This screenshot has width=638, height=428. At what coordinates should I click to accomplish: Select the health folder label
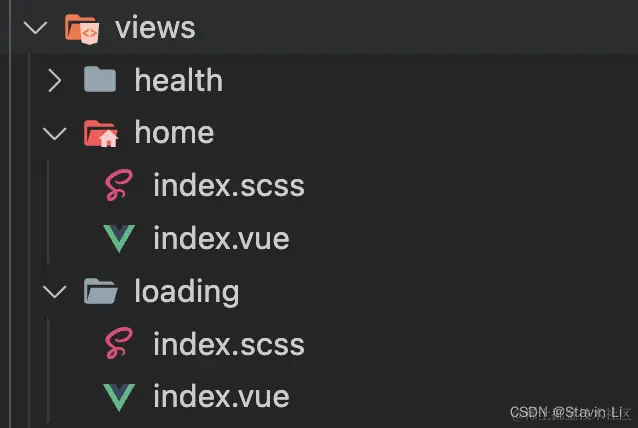tap(179, 80)
